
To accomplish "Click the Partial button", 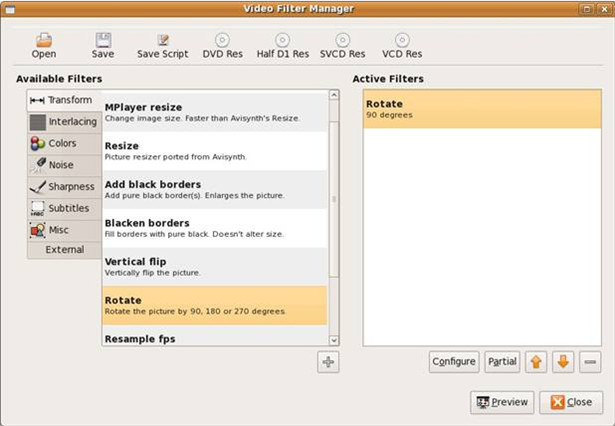I will point(502,362).
